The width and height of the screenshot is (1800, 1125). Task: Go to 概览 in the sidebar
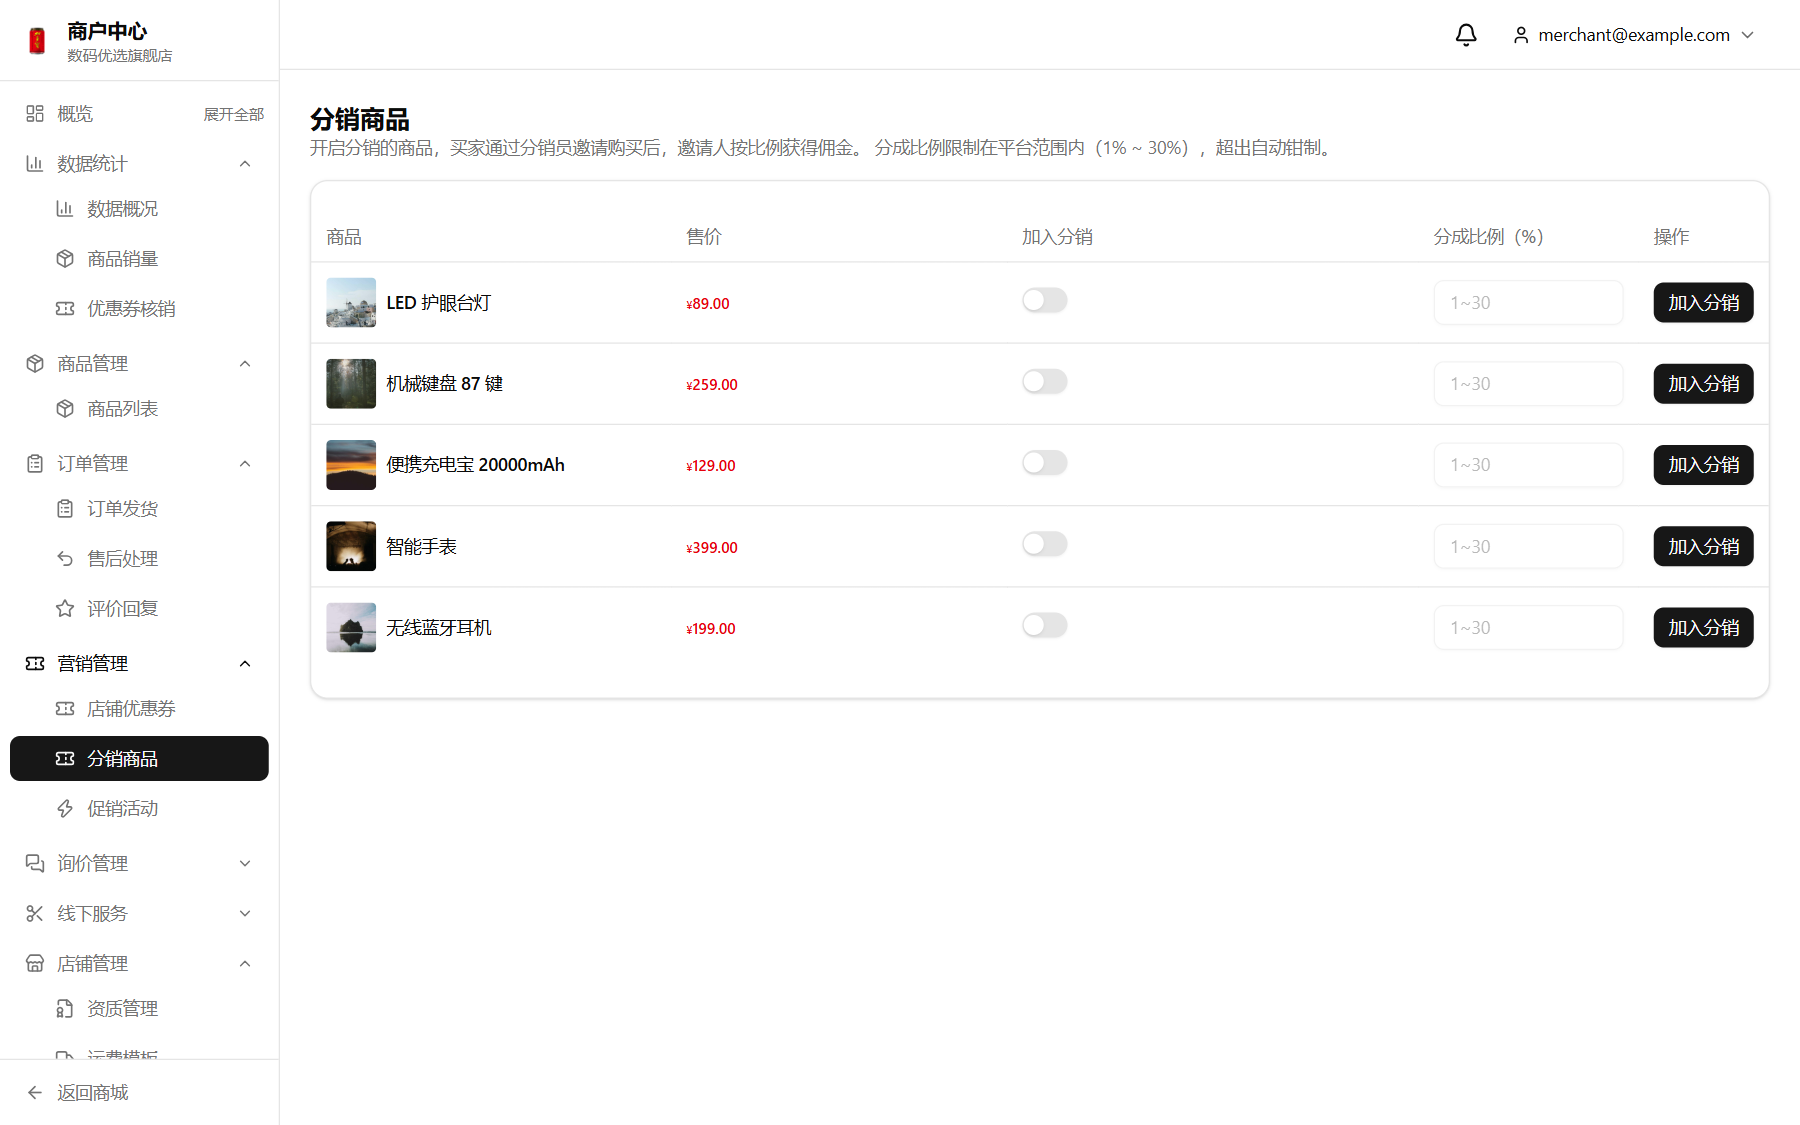[x=75, y=114]
